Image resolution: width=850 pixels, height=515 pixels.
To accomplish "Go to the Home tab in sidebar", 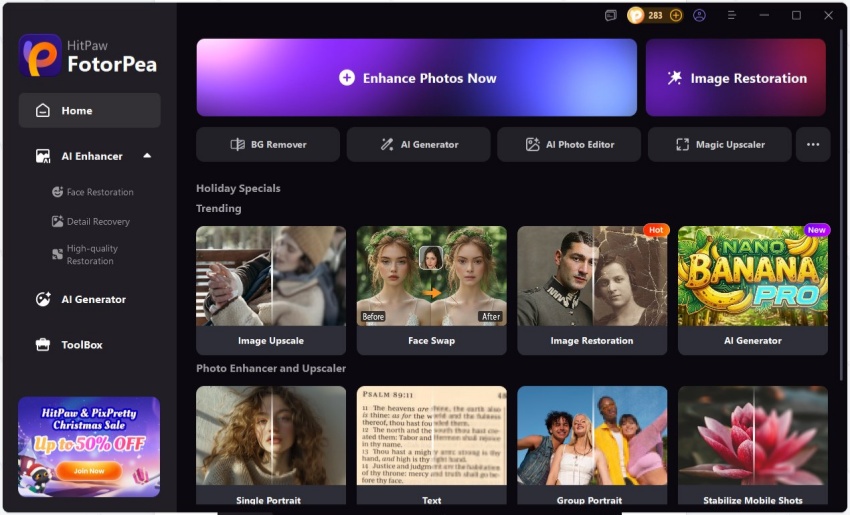I will [x=89, y=111].
